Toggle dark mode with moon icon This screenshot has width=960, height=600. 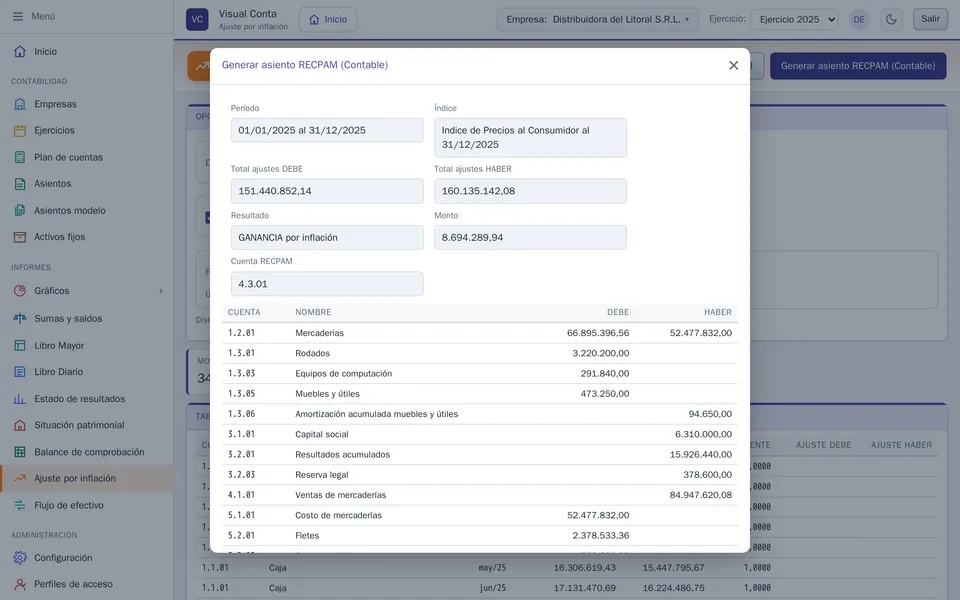(891, 19)
